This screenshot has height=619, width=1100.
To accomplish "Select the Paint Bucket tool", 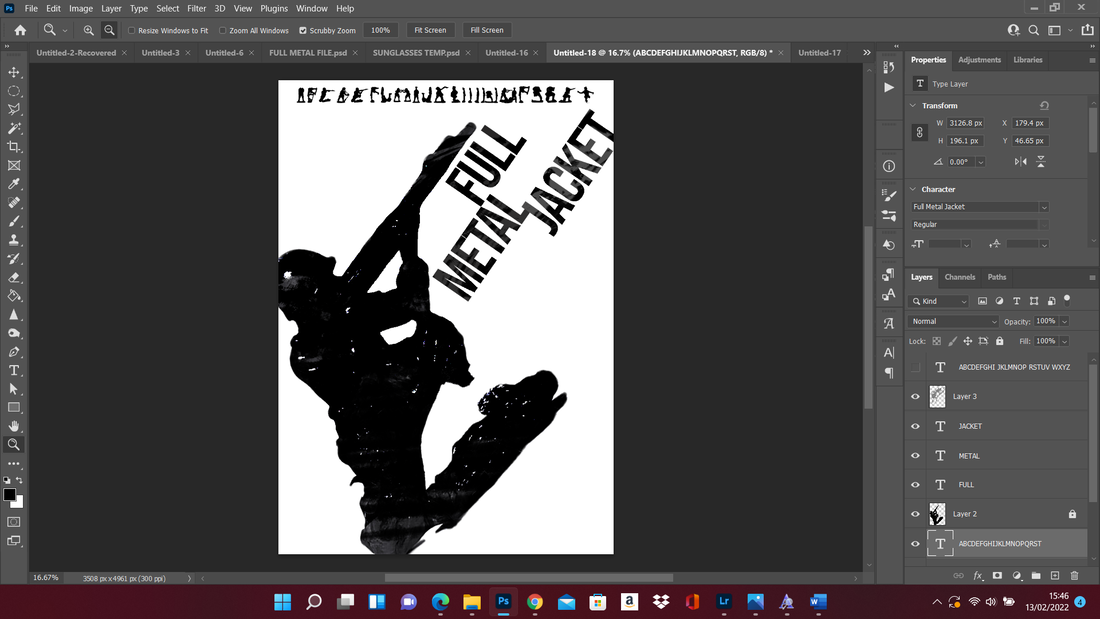I will pyautogui.click(x=14, y=296).
